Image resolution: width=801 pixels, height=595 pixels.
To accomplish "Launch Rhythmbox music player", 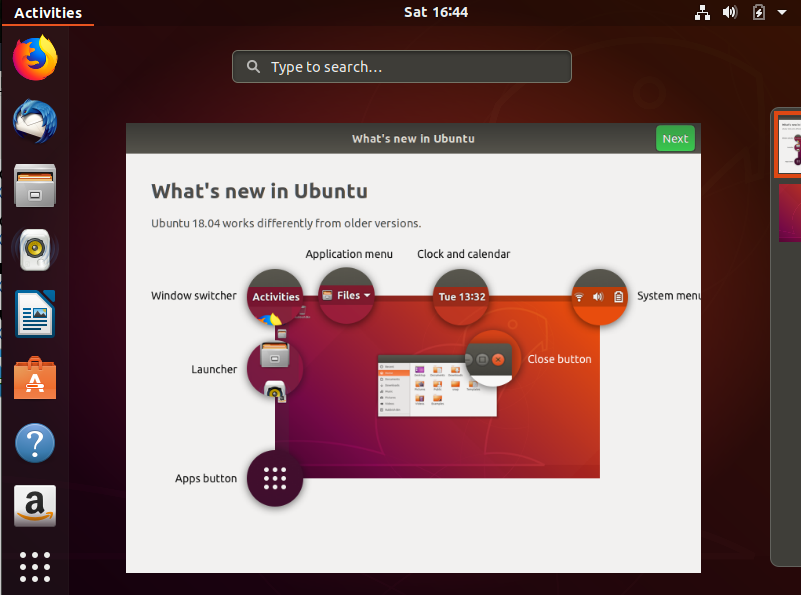I will (x=35, y=250).
